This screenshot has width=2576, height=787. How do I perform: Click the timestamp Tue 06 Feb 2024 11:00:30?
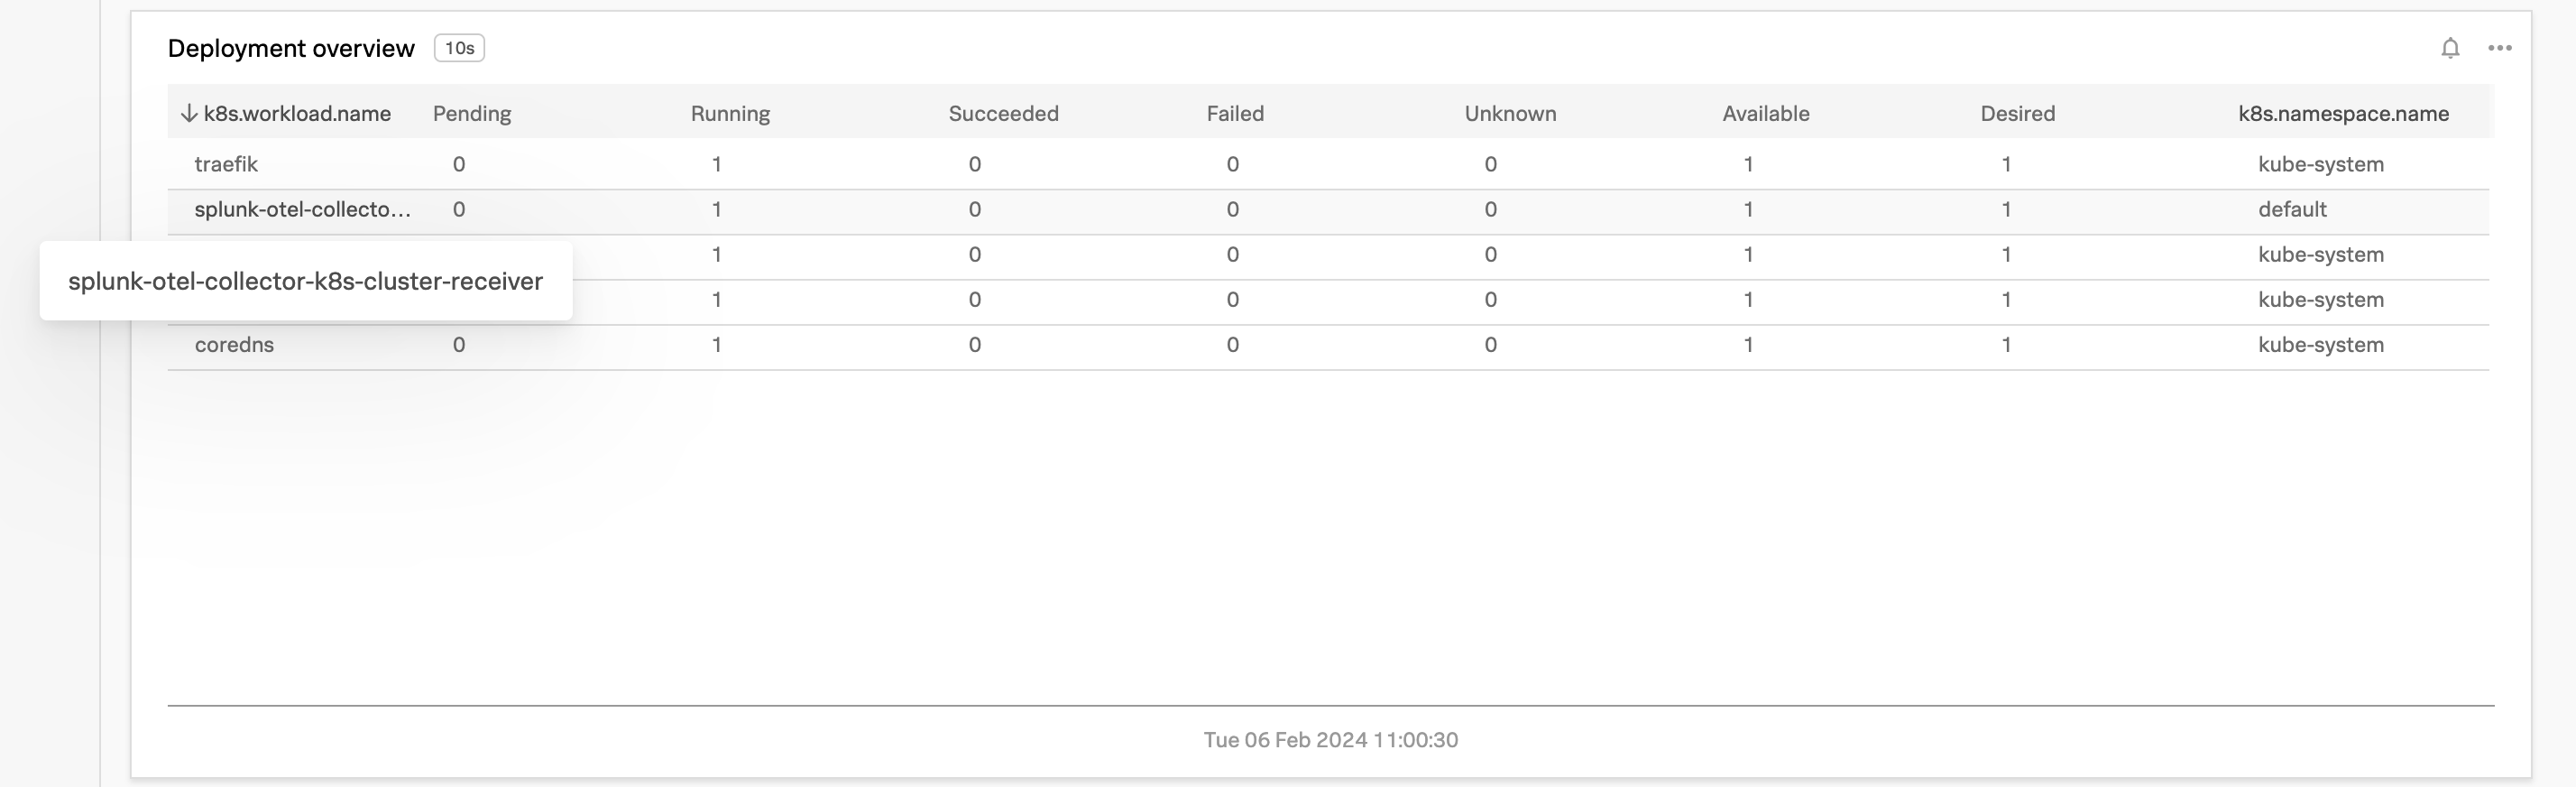[x=1330, y=740]
